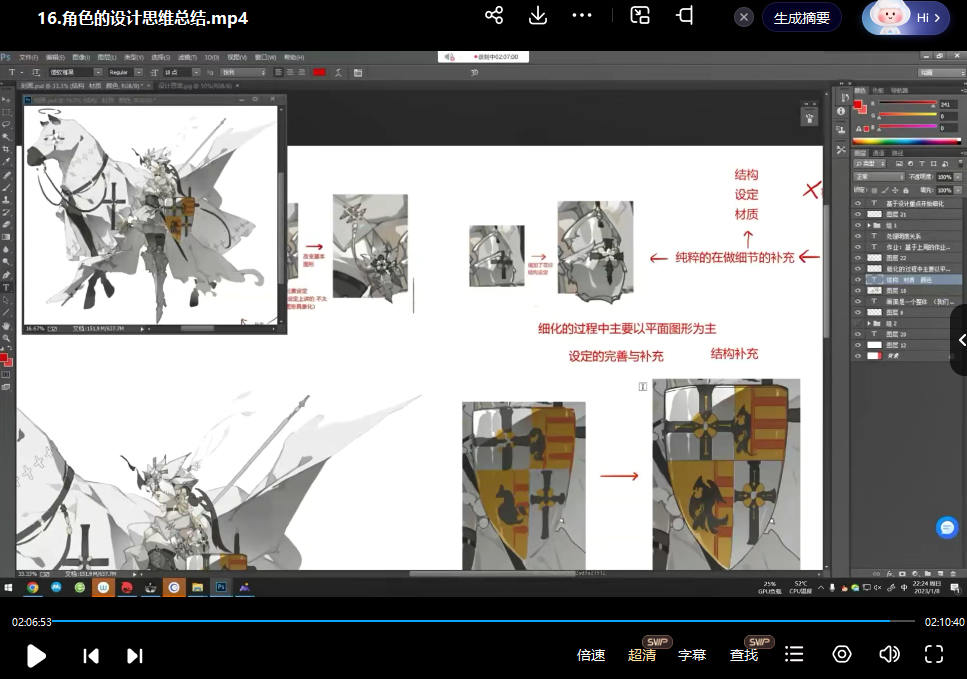
Task: Enter fullscreen mode
Action: 934,654
